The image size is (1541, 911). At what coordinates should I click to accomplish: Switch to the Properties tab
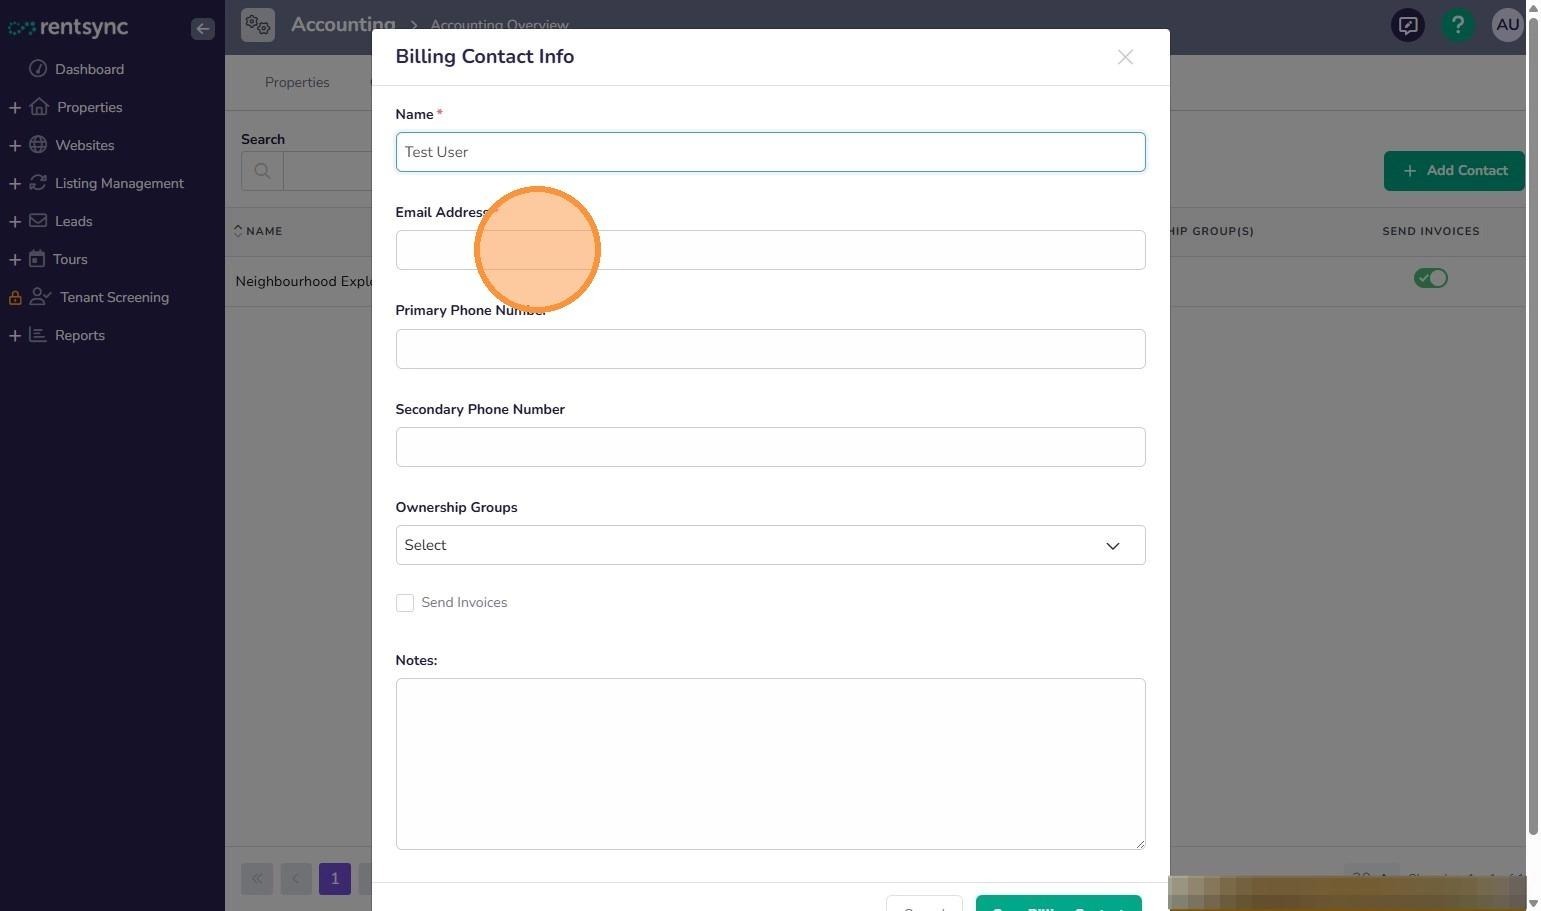pos(297,82)
